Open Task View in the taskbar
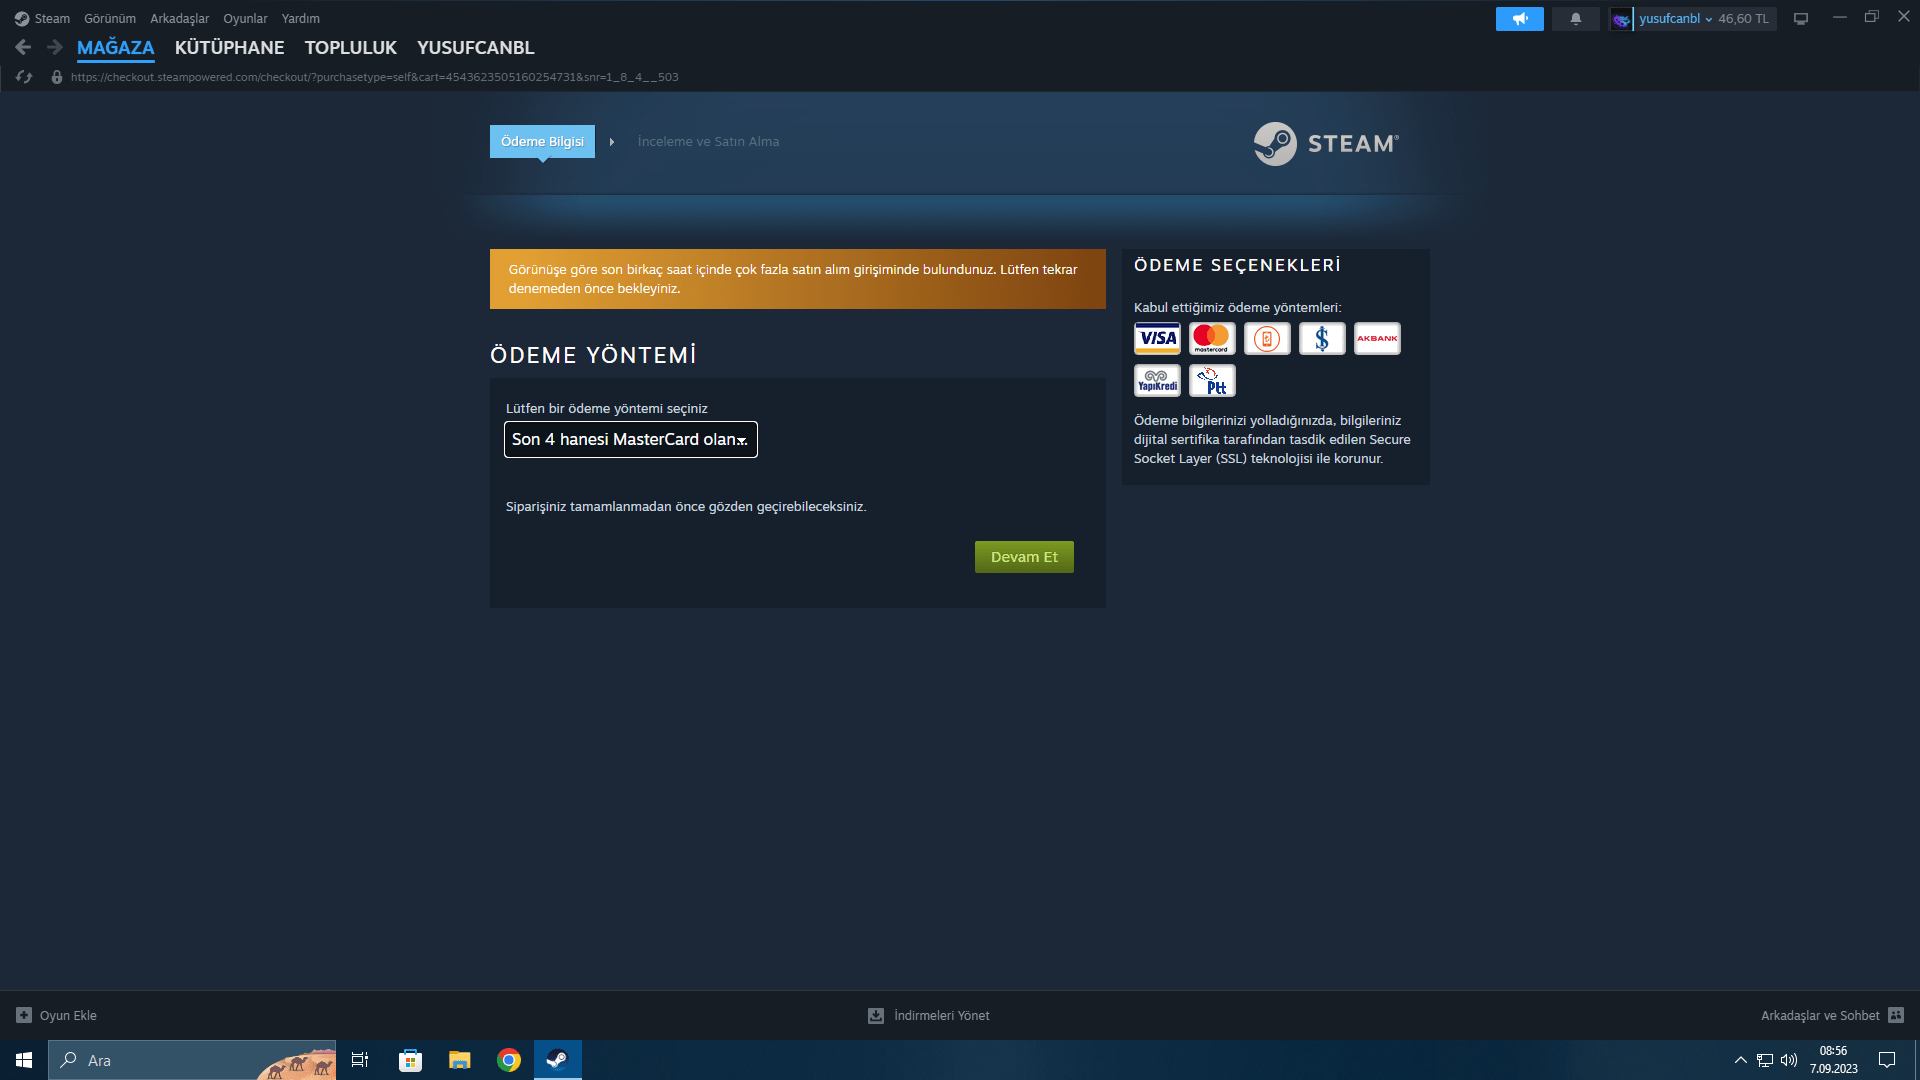 [x=360, y=1060]
